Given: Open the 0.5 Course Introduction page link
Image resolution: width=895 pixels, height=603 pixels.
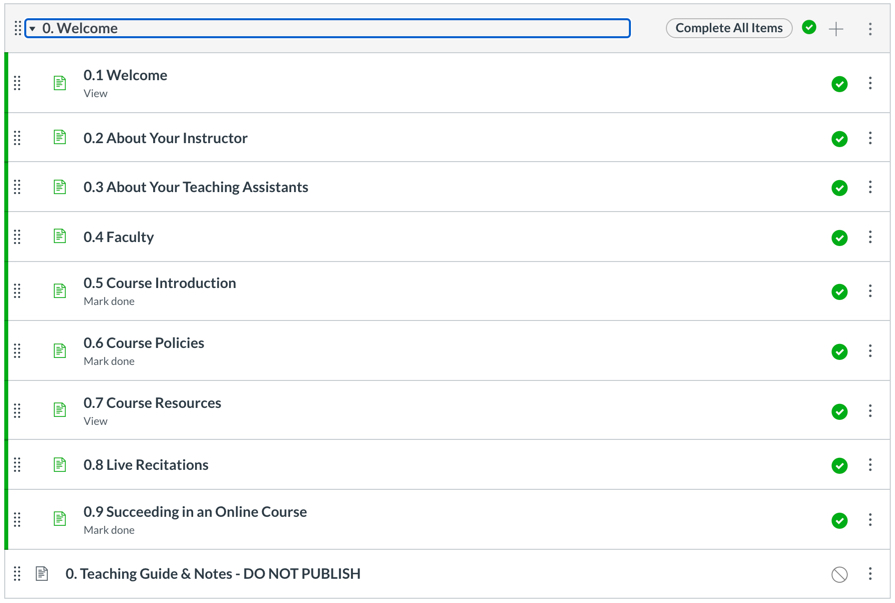Looking at the screenshot, I should (x=160, y=283).
